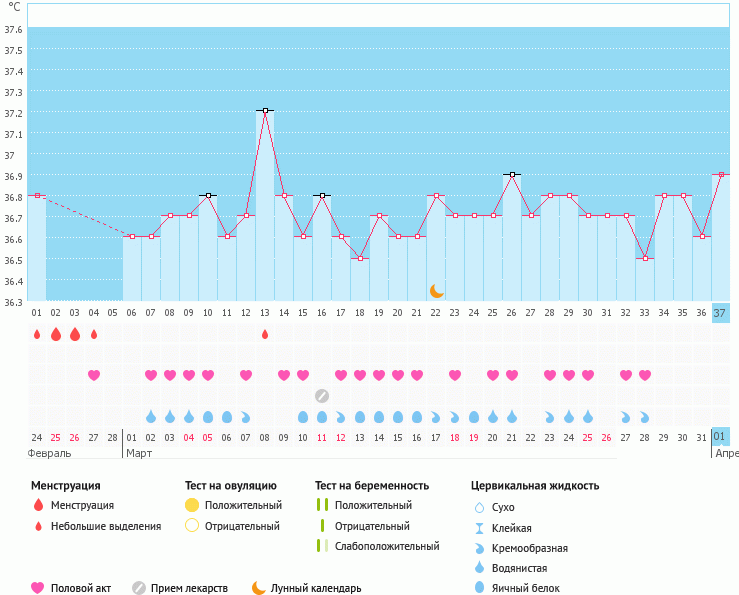This screenshot has width=739, height=595.
Task: Click the 'Прием лекарств' legend icon
Action: click(x=139, y=588)
